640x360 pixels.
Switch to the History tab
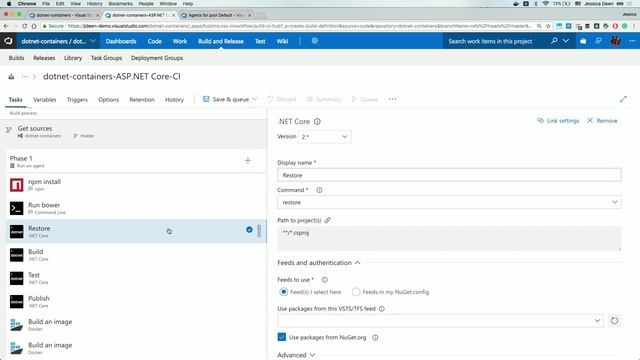174,100
